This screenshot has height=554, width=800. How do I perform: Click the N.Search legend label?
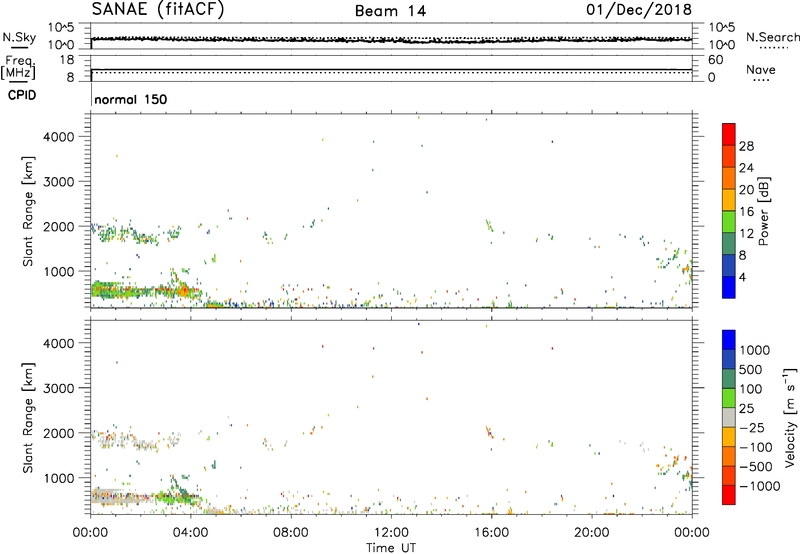(773, 37)
